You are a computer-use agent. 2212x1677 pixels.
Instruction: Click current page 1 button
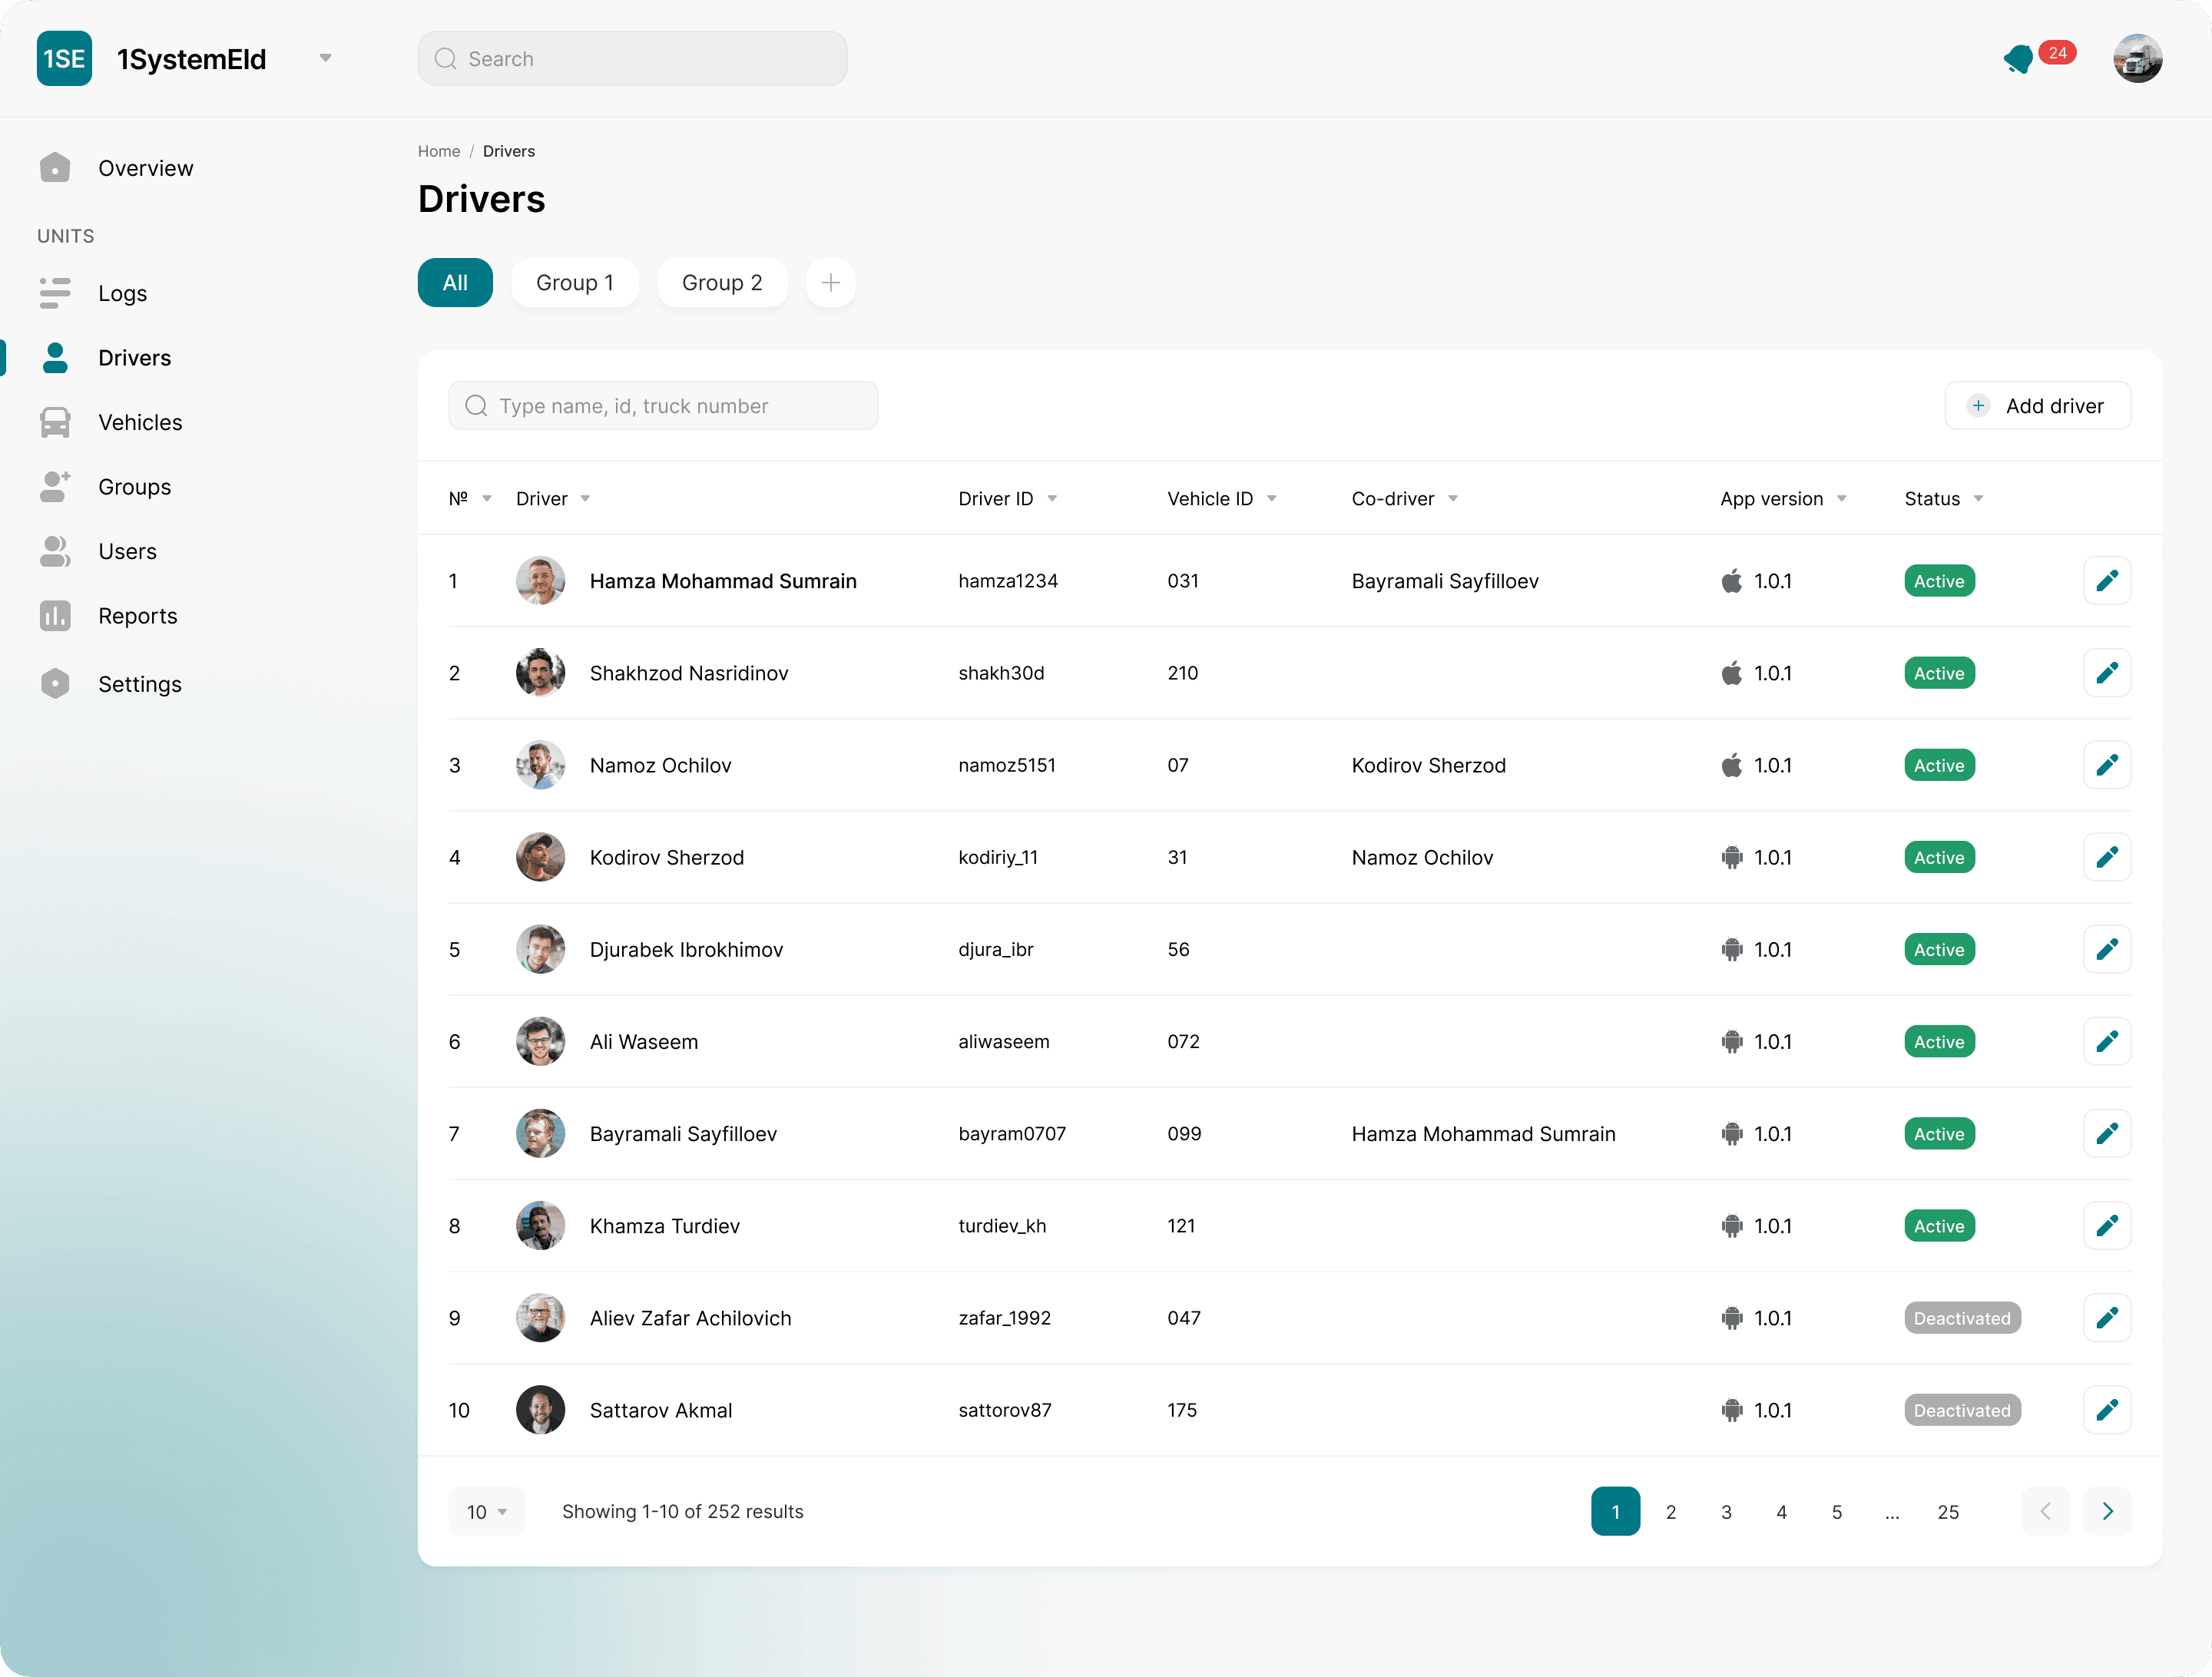[x=1616, y=1511]
